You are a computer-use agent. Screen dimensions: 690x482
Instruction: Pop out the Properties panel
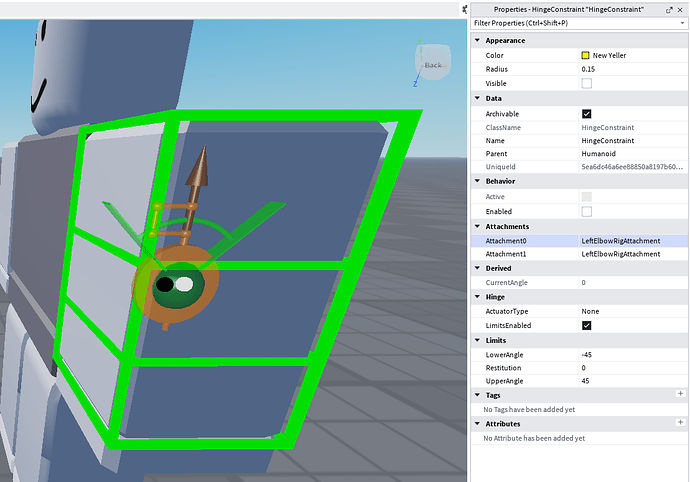click(669, 10)
